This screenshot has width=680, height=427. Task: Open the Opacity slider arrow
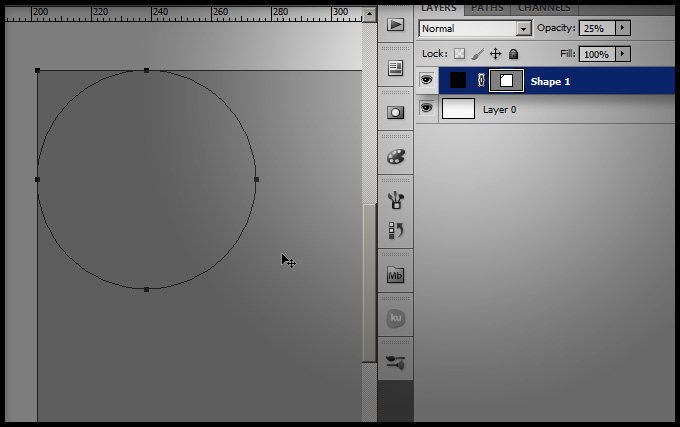click(x=624, y=28)
